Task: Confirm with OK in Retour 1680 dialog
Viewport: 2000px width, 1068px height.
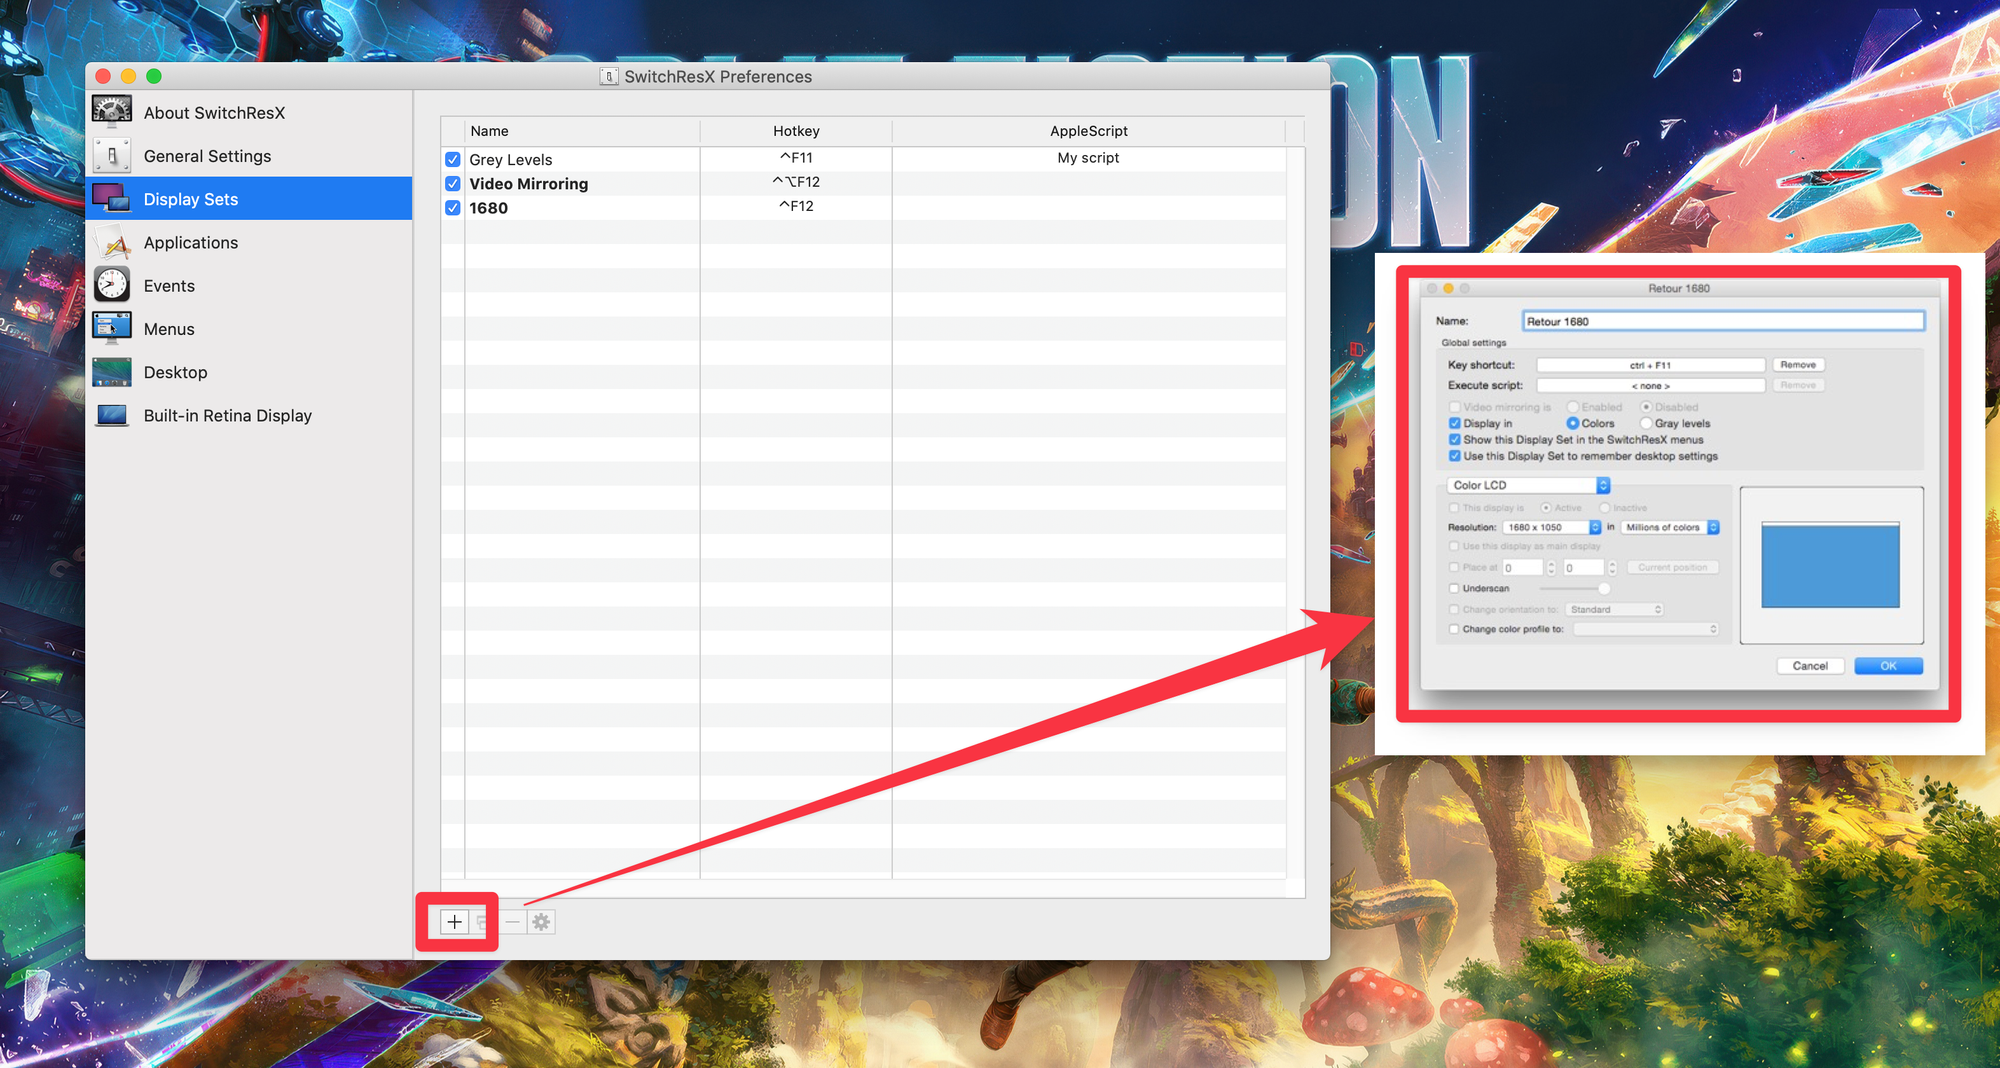Action: point(1888,666)
